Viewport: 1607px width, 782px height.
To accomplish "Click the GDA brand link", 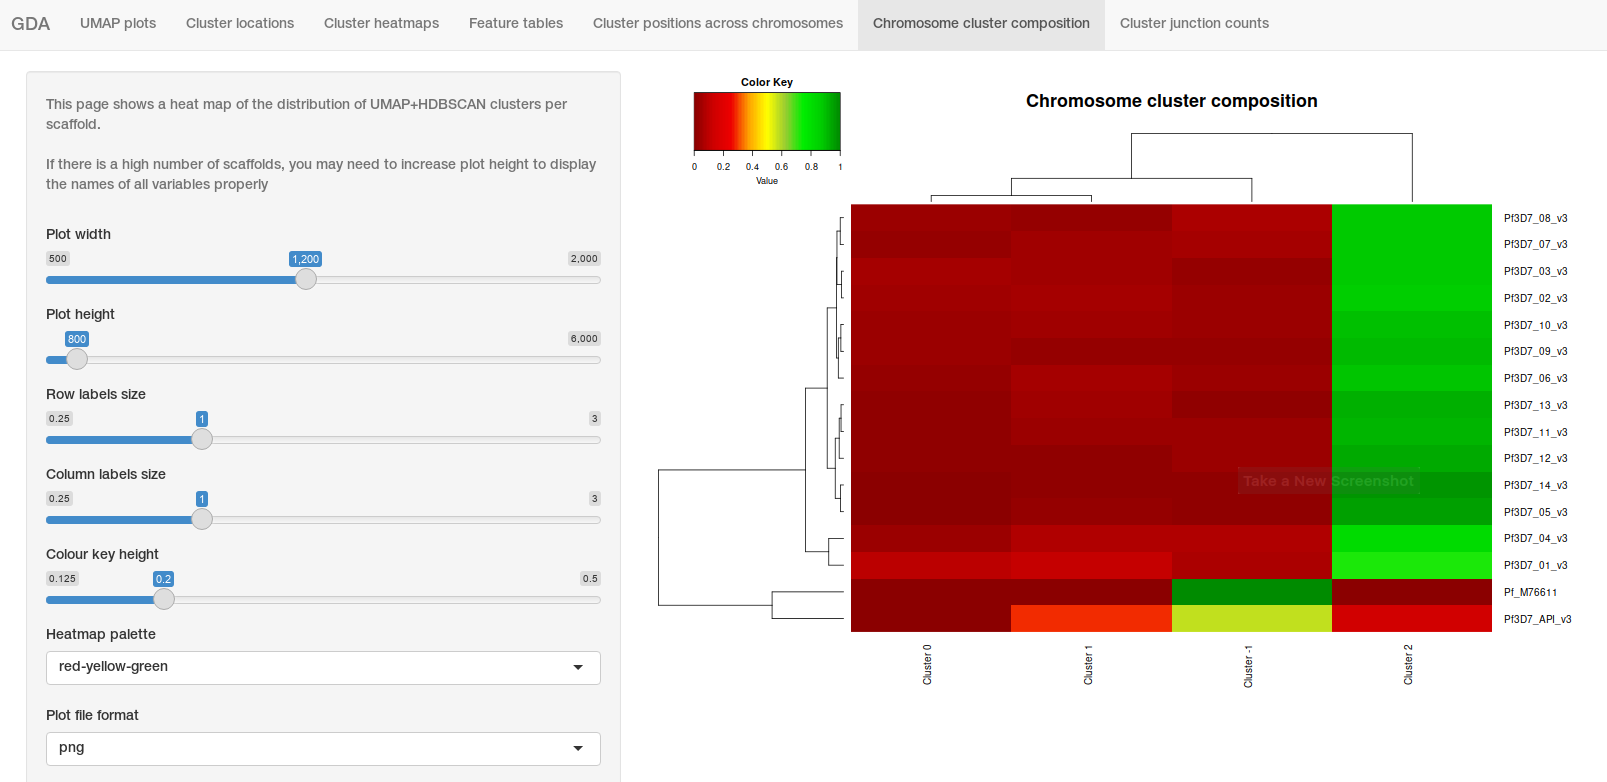I will [x=31, y=24].
